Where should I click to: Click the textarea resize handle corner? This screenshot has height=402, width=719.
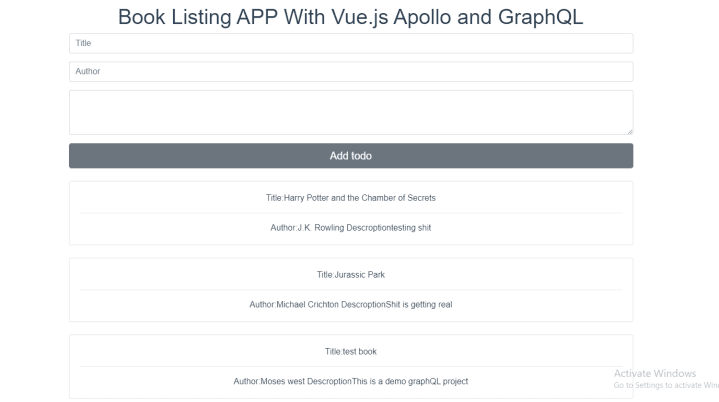(629, 131)
